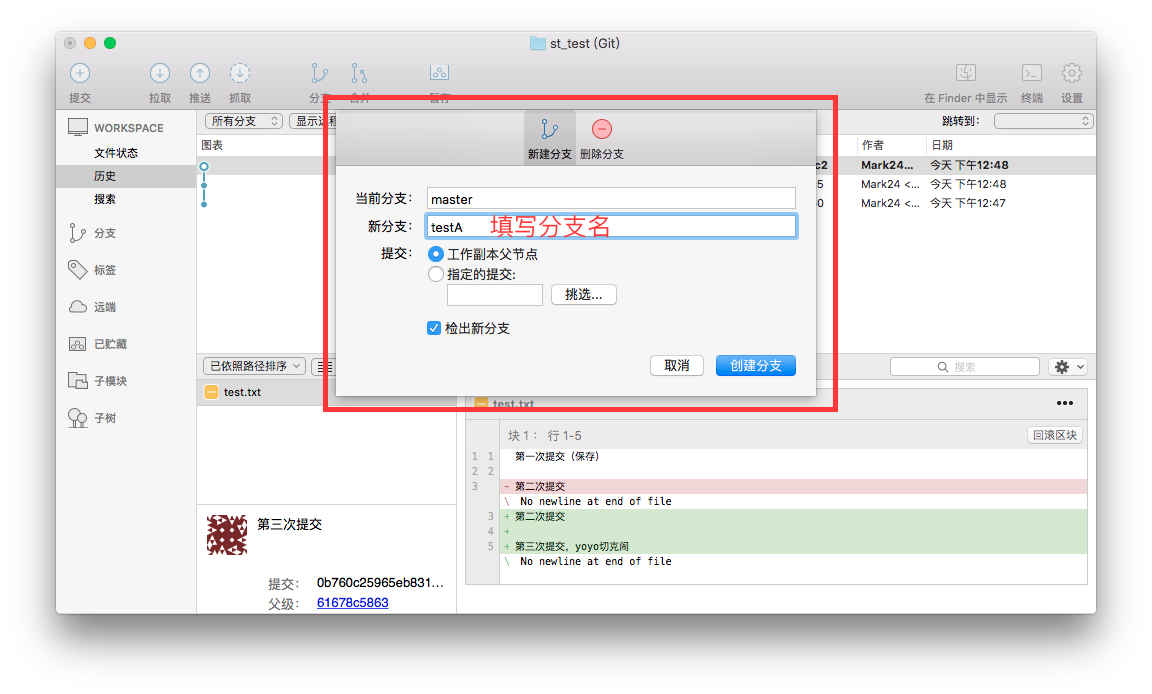Click the 推送 (Push) toolbar icon
The image size is (1152, 694).
(x=200, y=74)
